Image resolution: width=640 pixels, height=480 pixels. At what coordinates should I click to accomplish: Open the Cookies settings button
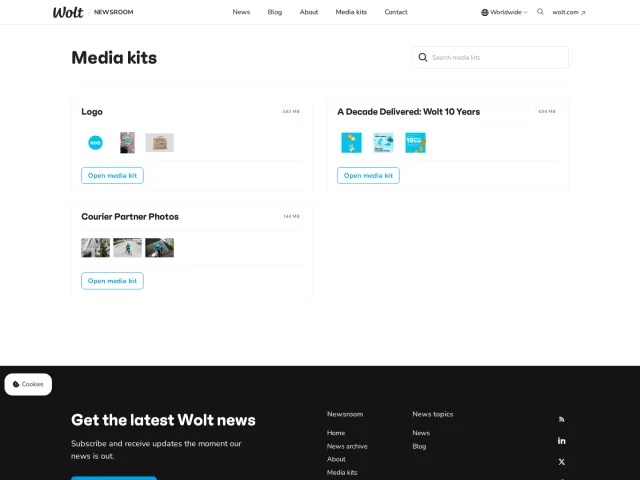[28, 384]
